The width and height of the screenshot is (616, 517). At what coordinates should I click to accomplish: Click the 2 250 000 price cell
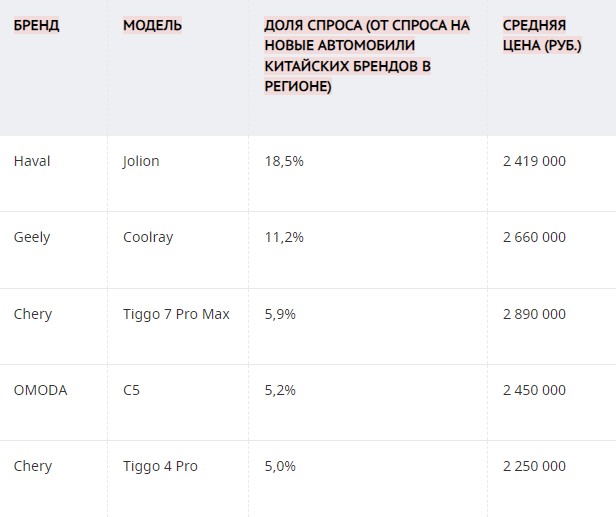(534, 466)
